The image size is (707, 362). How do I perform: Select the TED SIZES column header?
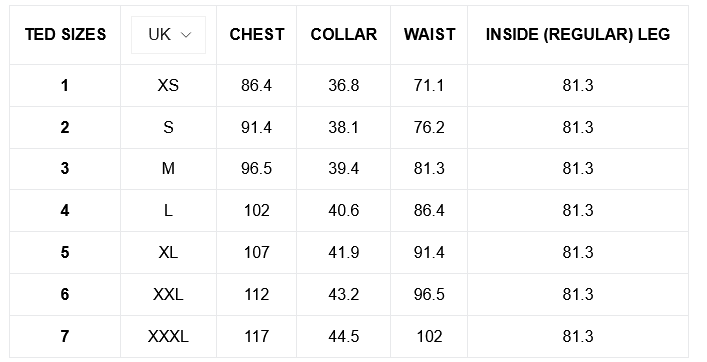[65, 34]
